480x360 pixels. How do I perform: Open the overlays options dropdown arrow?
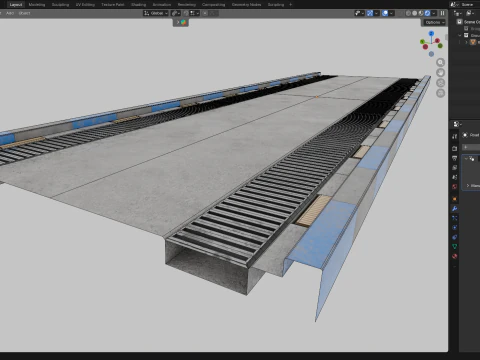tap(392, 13)
